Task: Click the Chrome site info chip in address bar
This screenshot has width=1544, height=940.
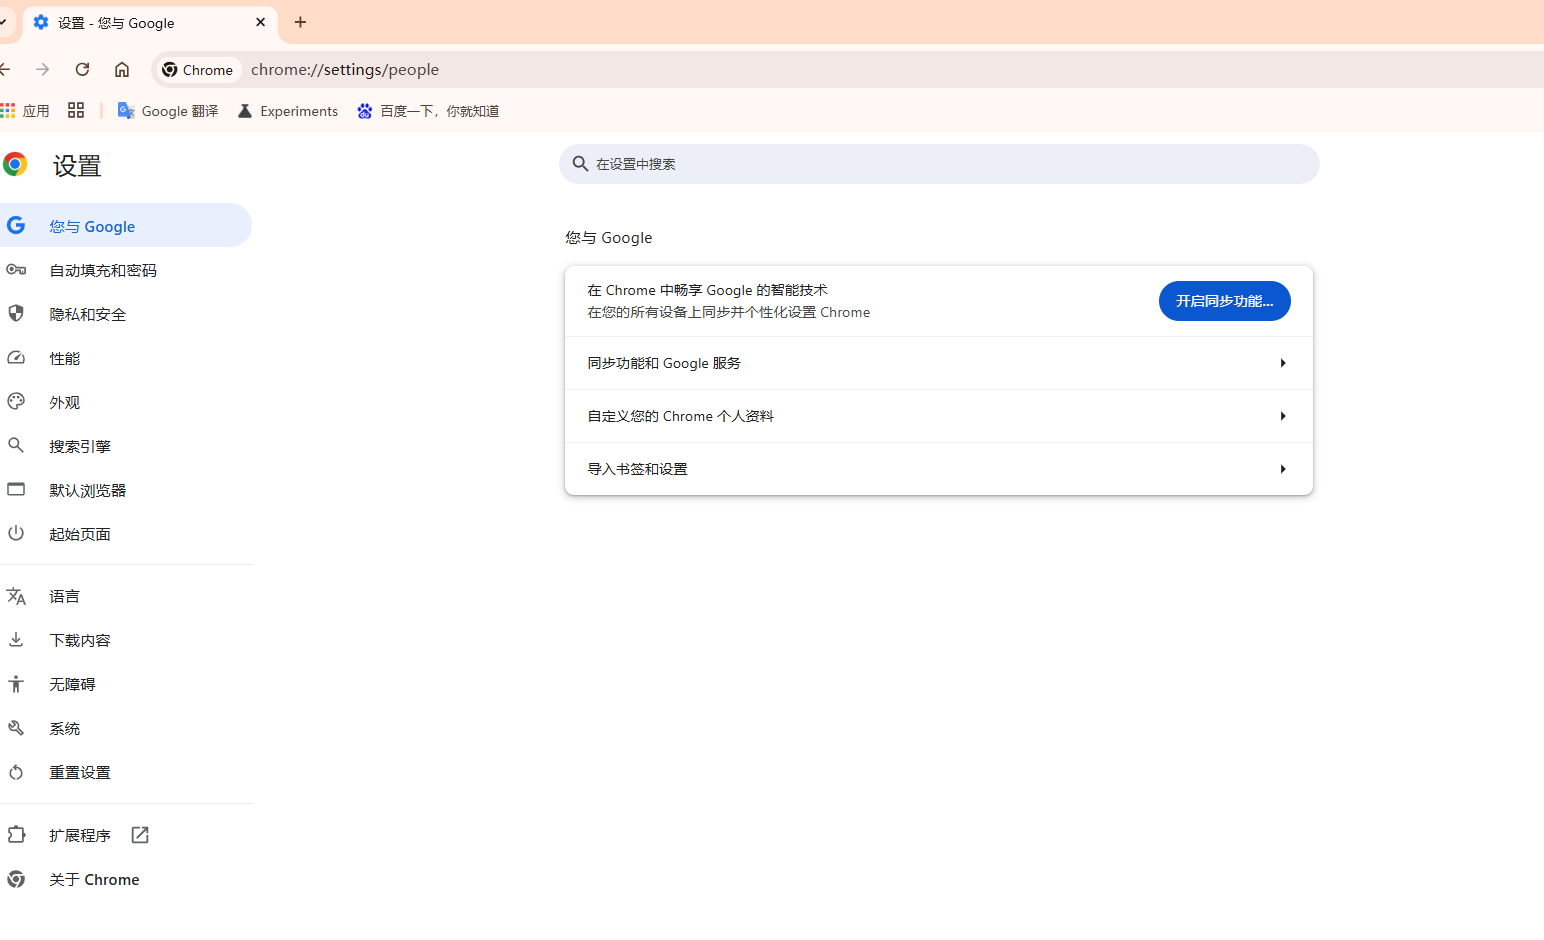Action: [198, 70]
